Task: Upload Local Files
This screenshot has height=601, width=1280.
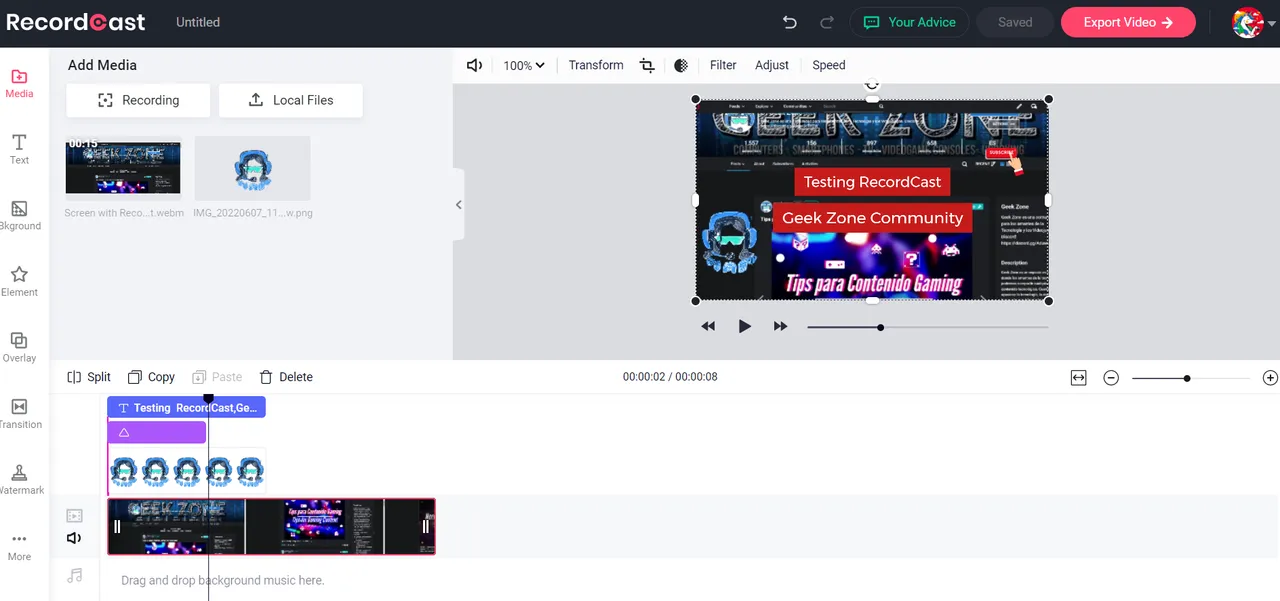Action: point(291,100)
